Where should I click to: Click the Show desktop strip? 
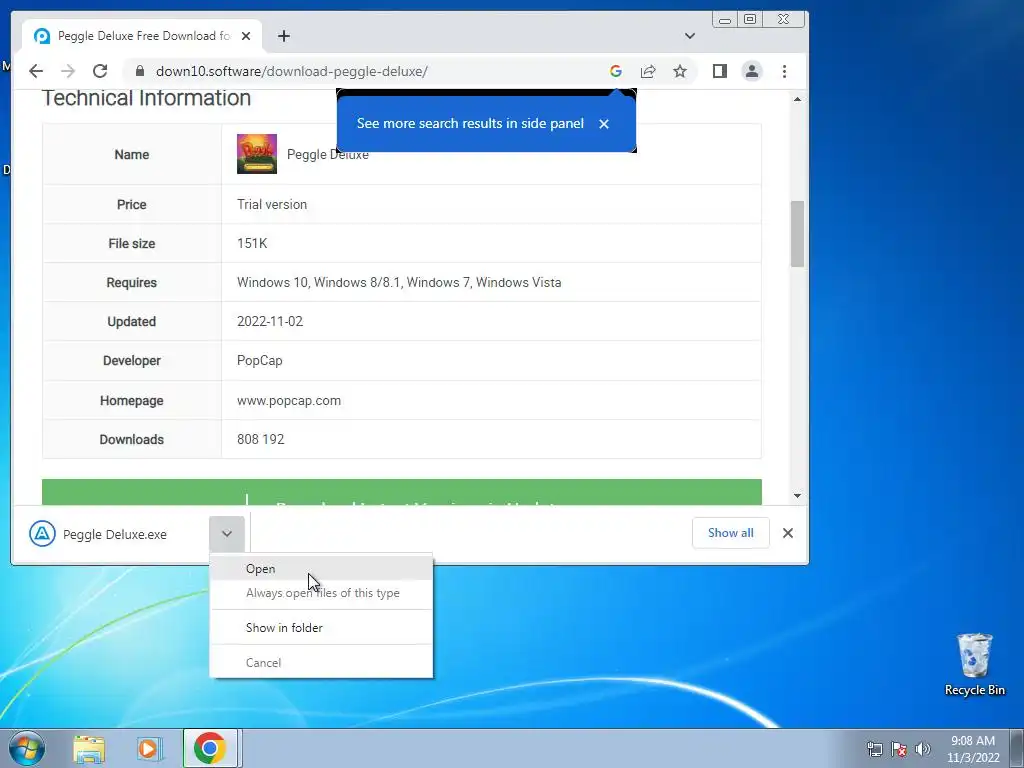(1017, 748)
